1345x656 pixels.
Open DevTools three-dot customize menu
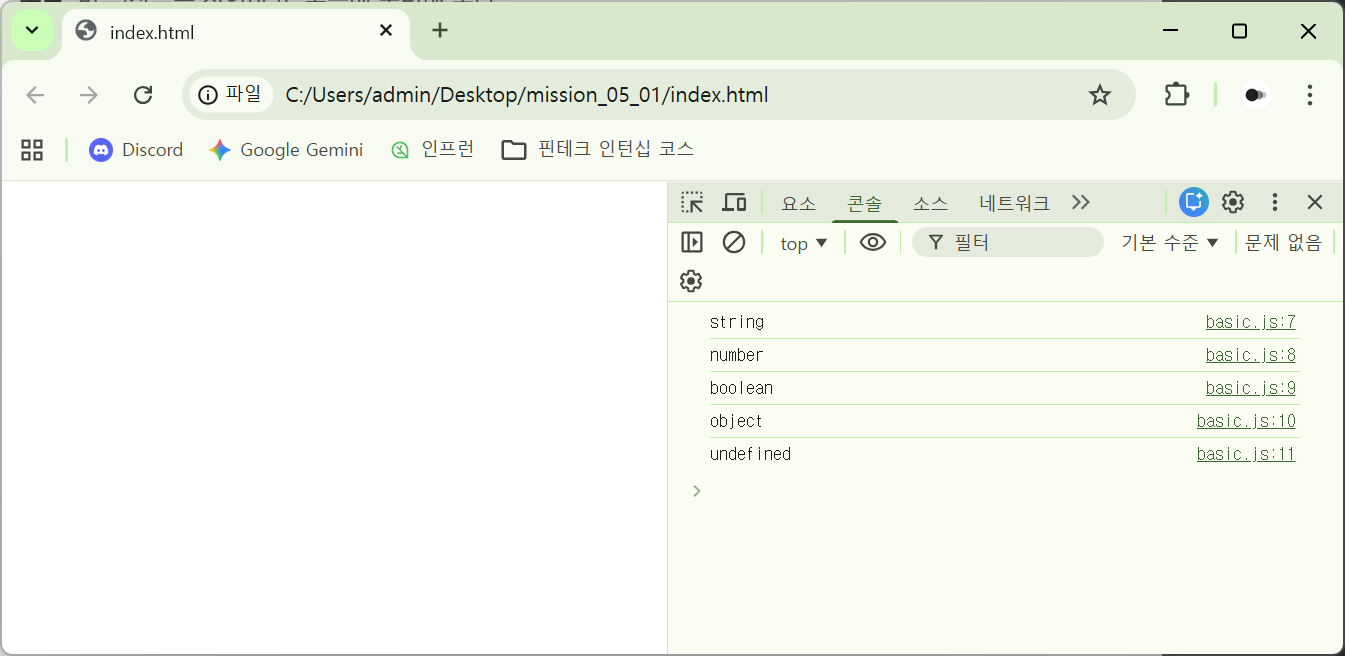click(1274, 202)
